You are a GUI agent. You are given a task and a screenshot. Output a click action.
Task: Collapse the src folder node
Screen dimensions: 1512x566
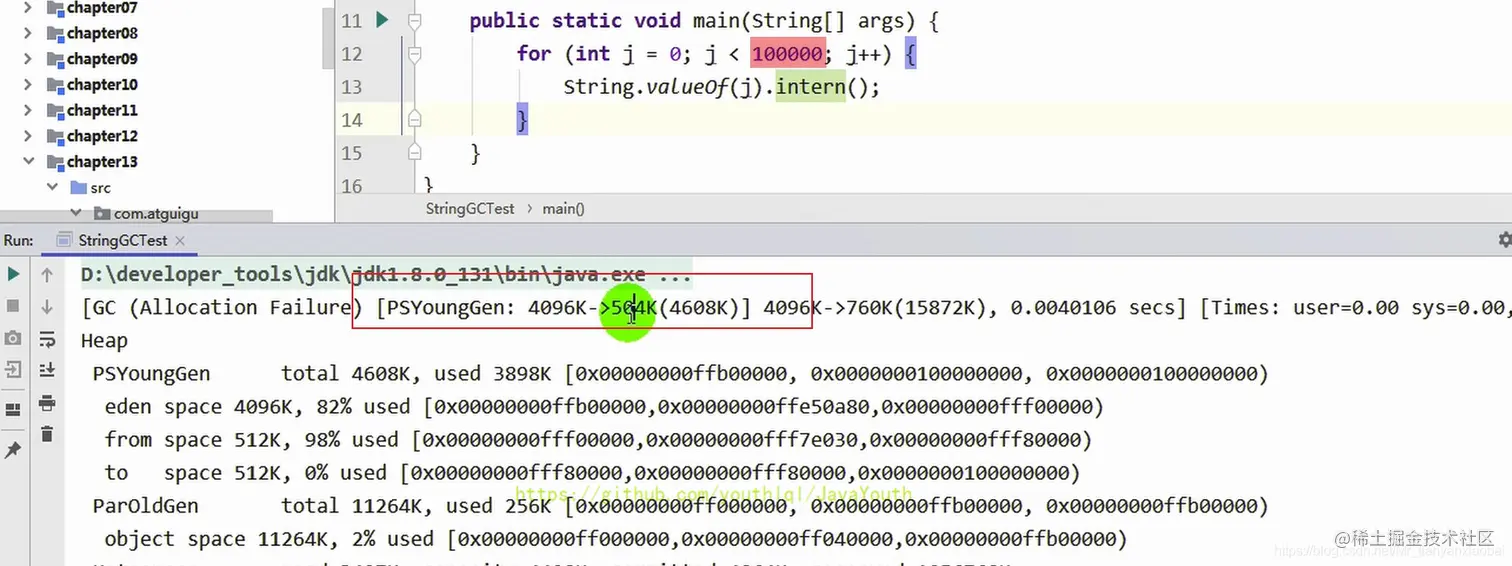[52, 188]
